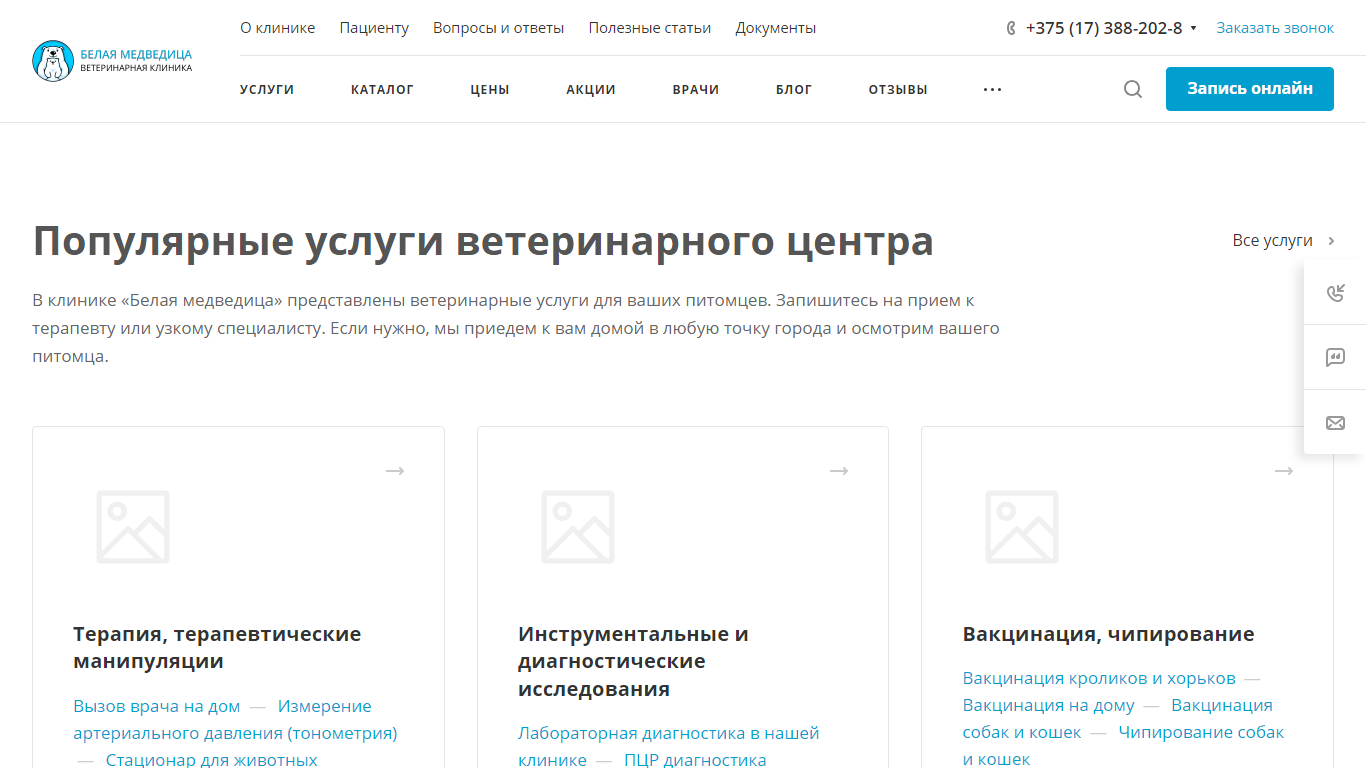Click the Вакцинация на дому link
1366x768 pixels.
click(x=1049, y=705)
